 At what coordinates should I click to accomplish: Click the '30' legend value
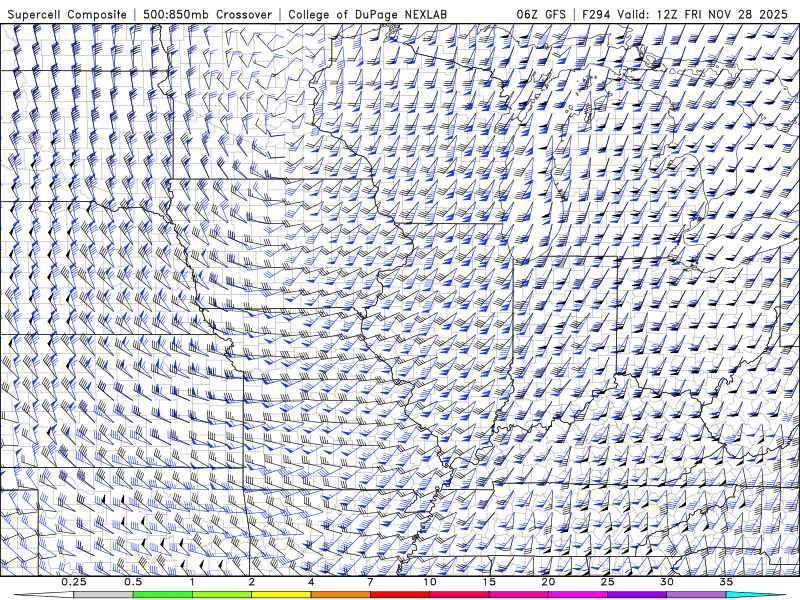pyautogui.click(x=666, y=582)
